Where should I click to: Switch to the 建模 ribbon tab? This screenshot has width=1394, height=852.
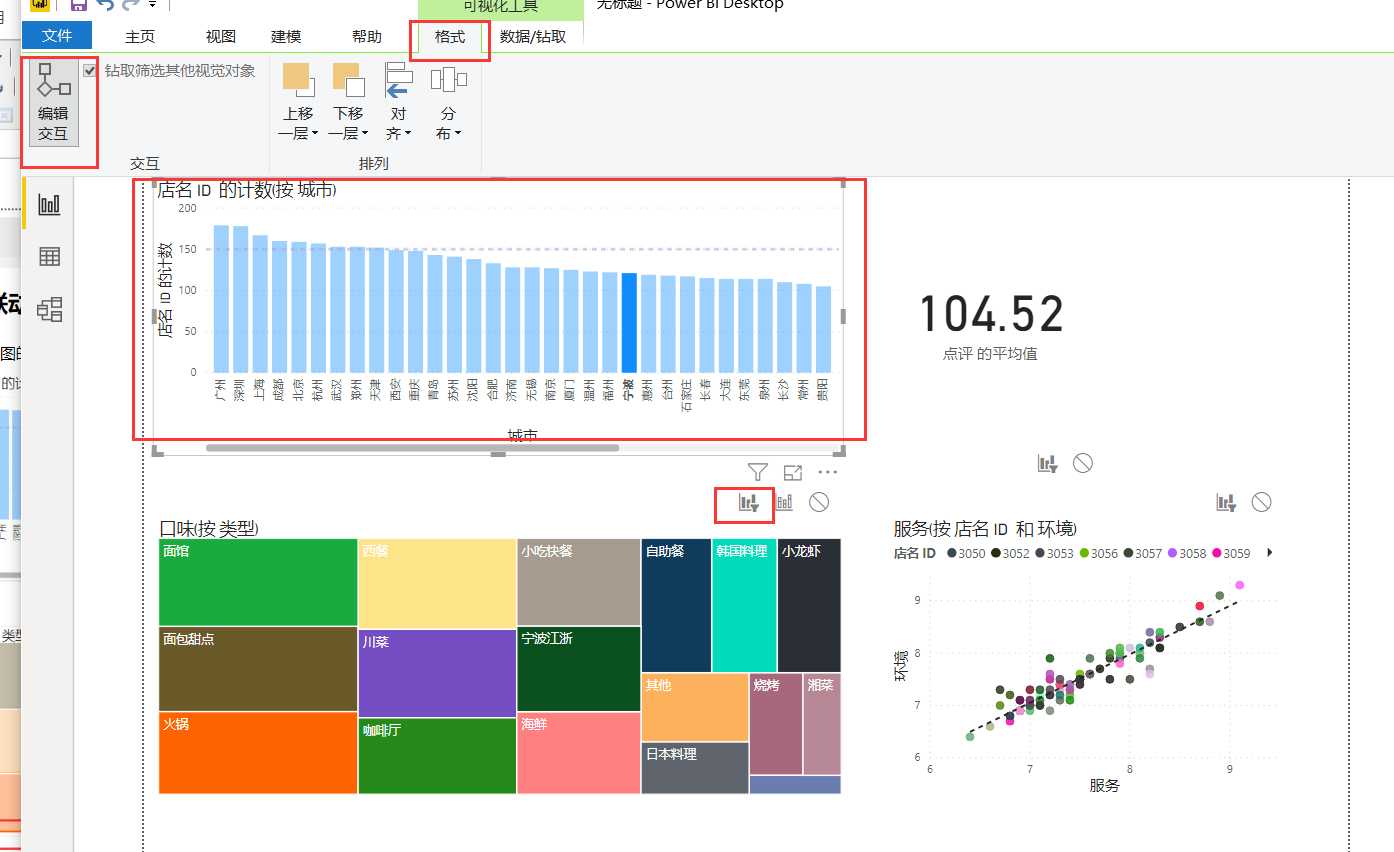tap(286, 37)
